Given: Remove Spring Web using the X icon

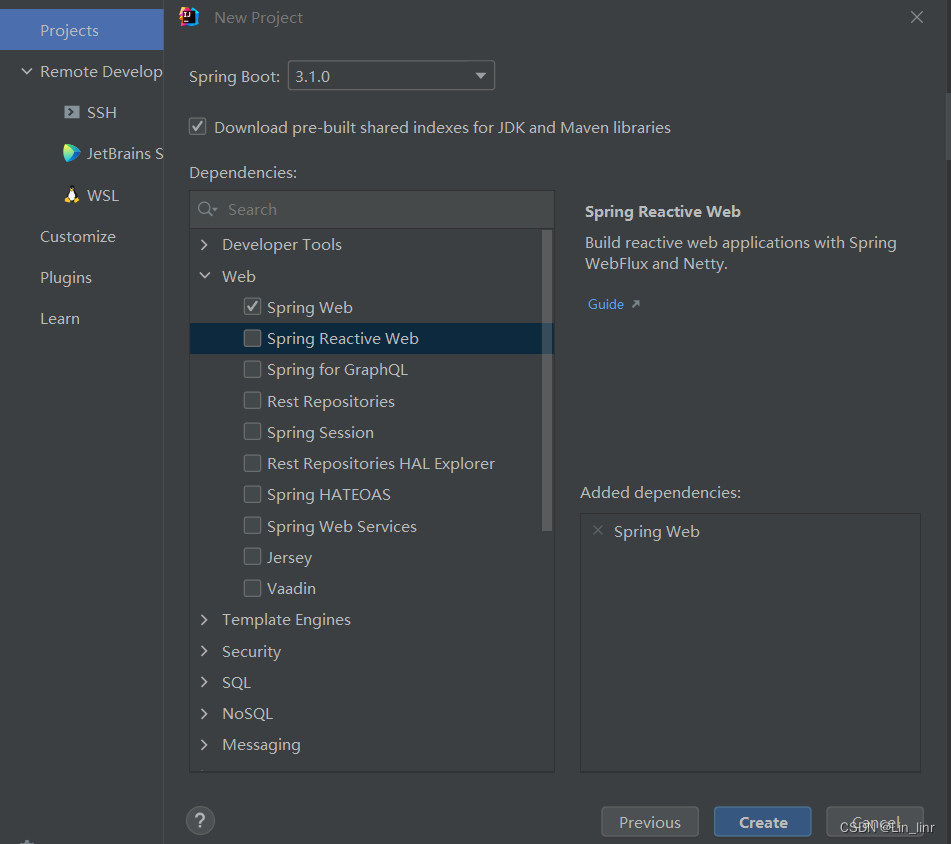Looking at the screenshot, I should pos(598,531).
